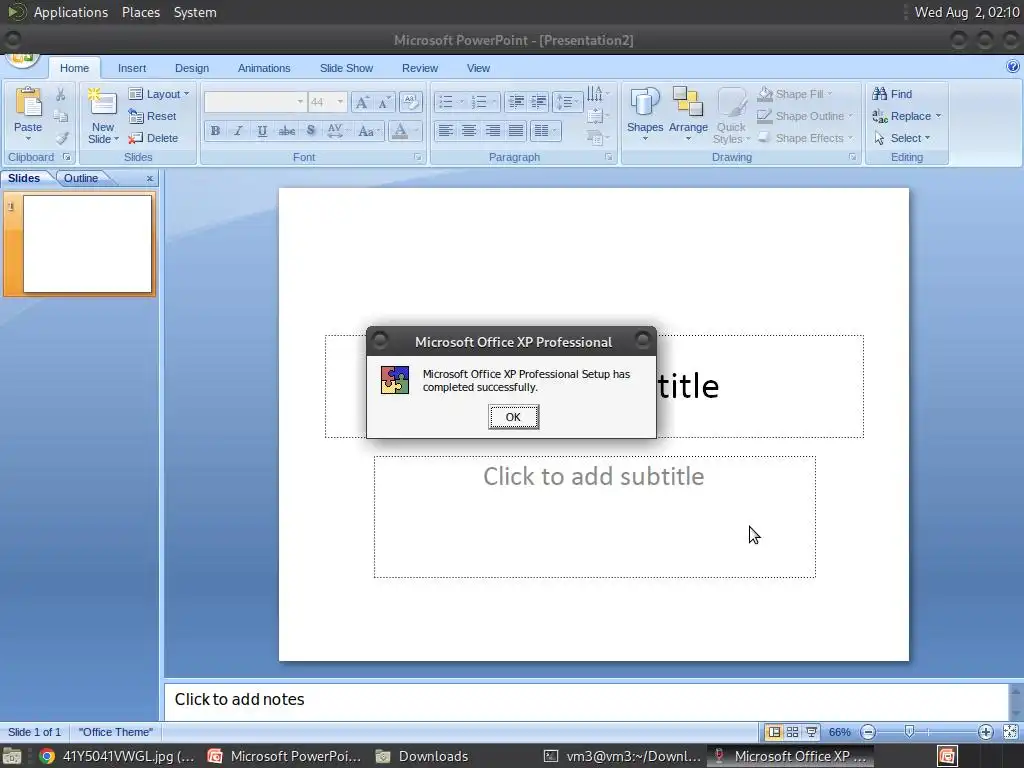Open the font size combo box

point(327,102)
